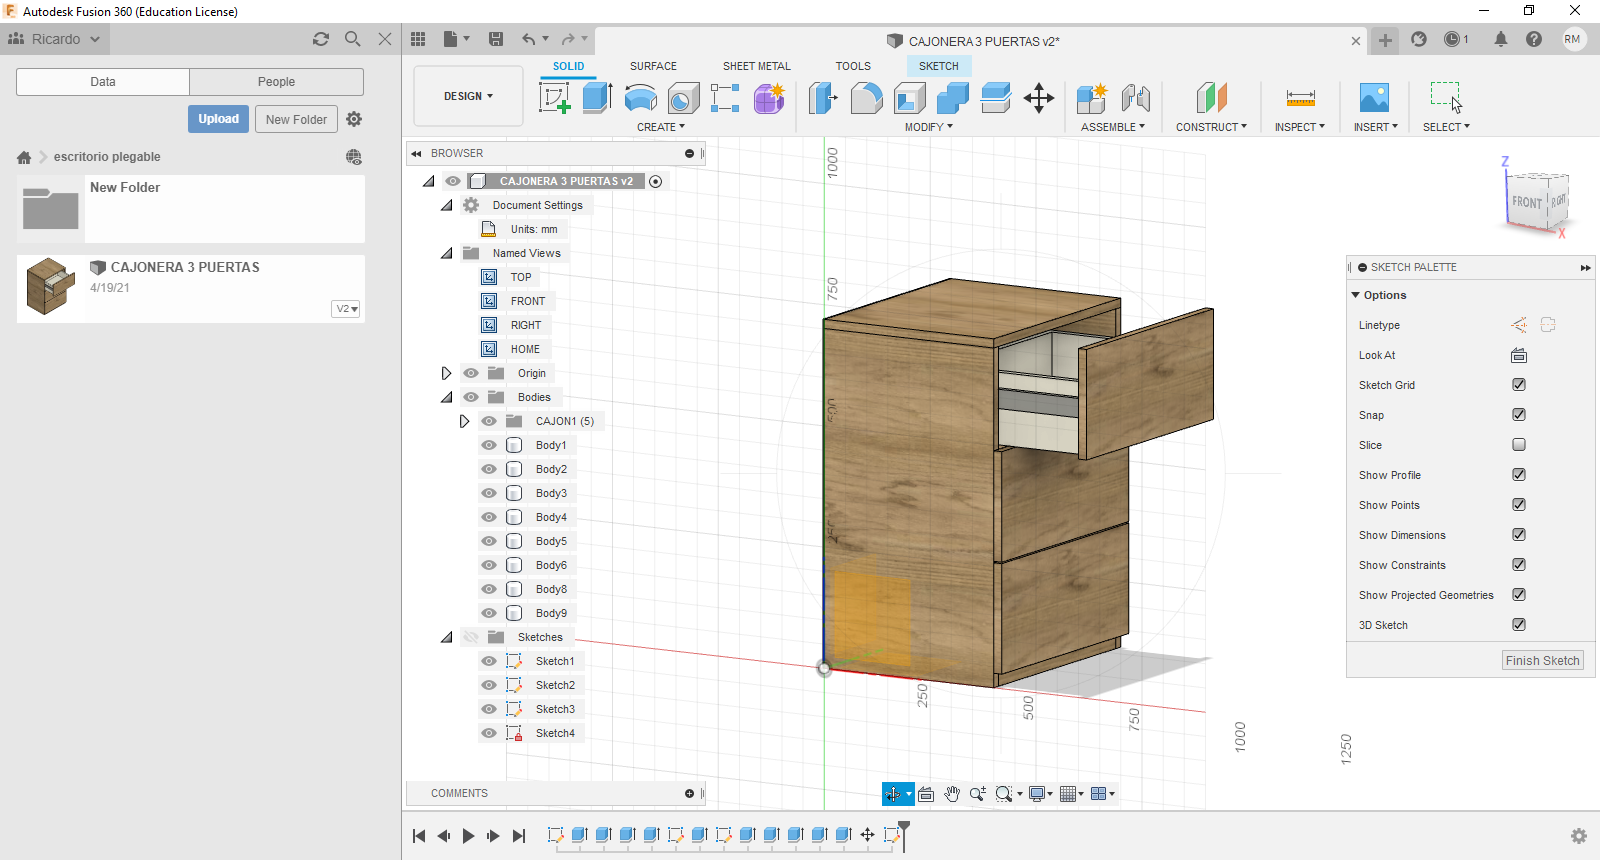Click the Create Sketch tool icon

(554, 98)
